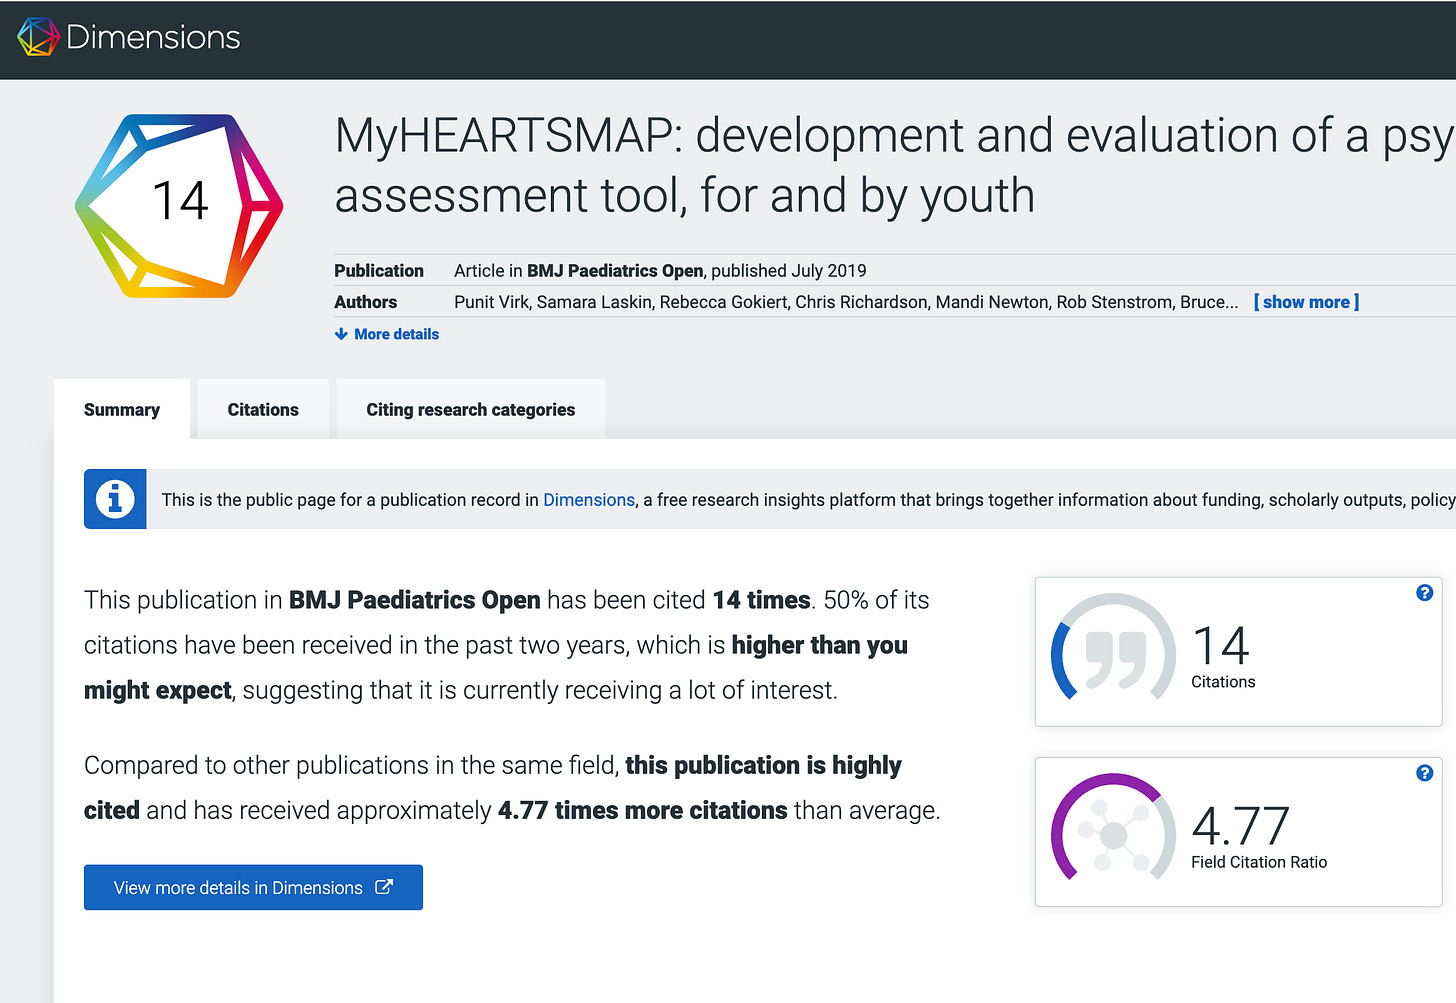Viewport: 1456px width, 1003px height.
Task: Click the Authors row label
Action: (x=365, y=302)
